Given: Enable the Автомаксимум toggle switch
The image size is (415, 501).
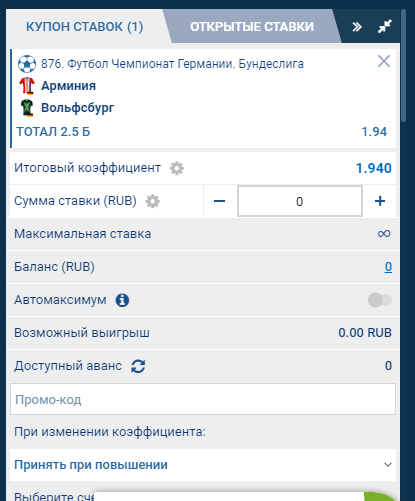Looking at the screenshot, I should point(380,300).
